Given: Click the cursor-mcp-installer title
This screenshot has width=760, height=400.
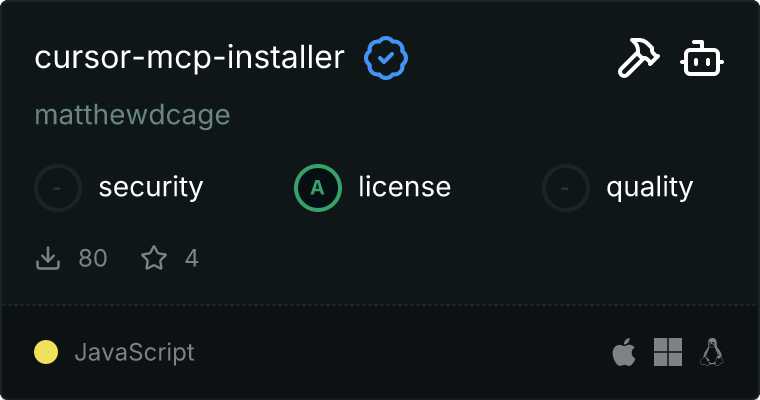Looking at the screenshot, I should pos(189,59).
